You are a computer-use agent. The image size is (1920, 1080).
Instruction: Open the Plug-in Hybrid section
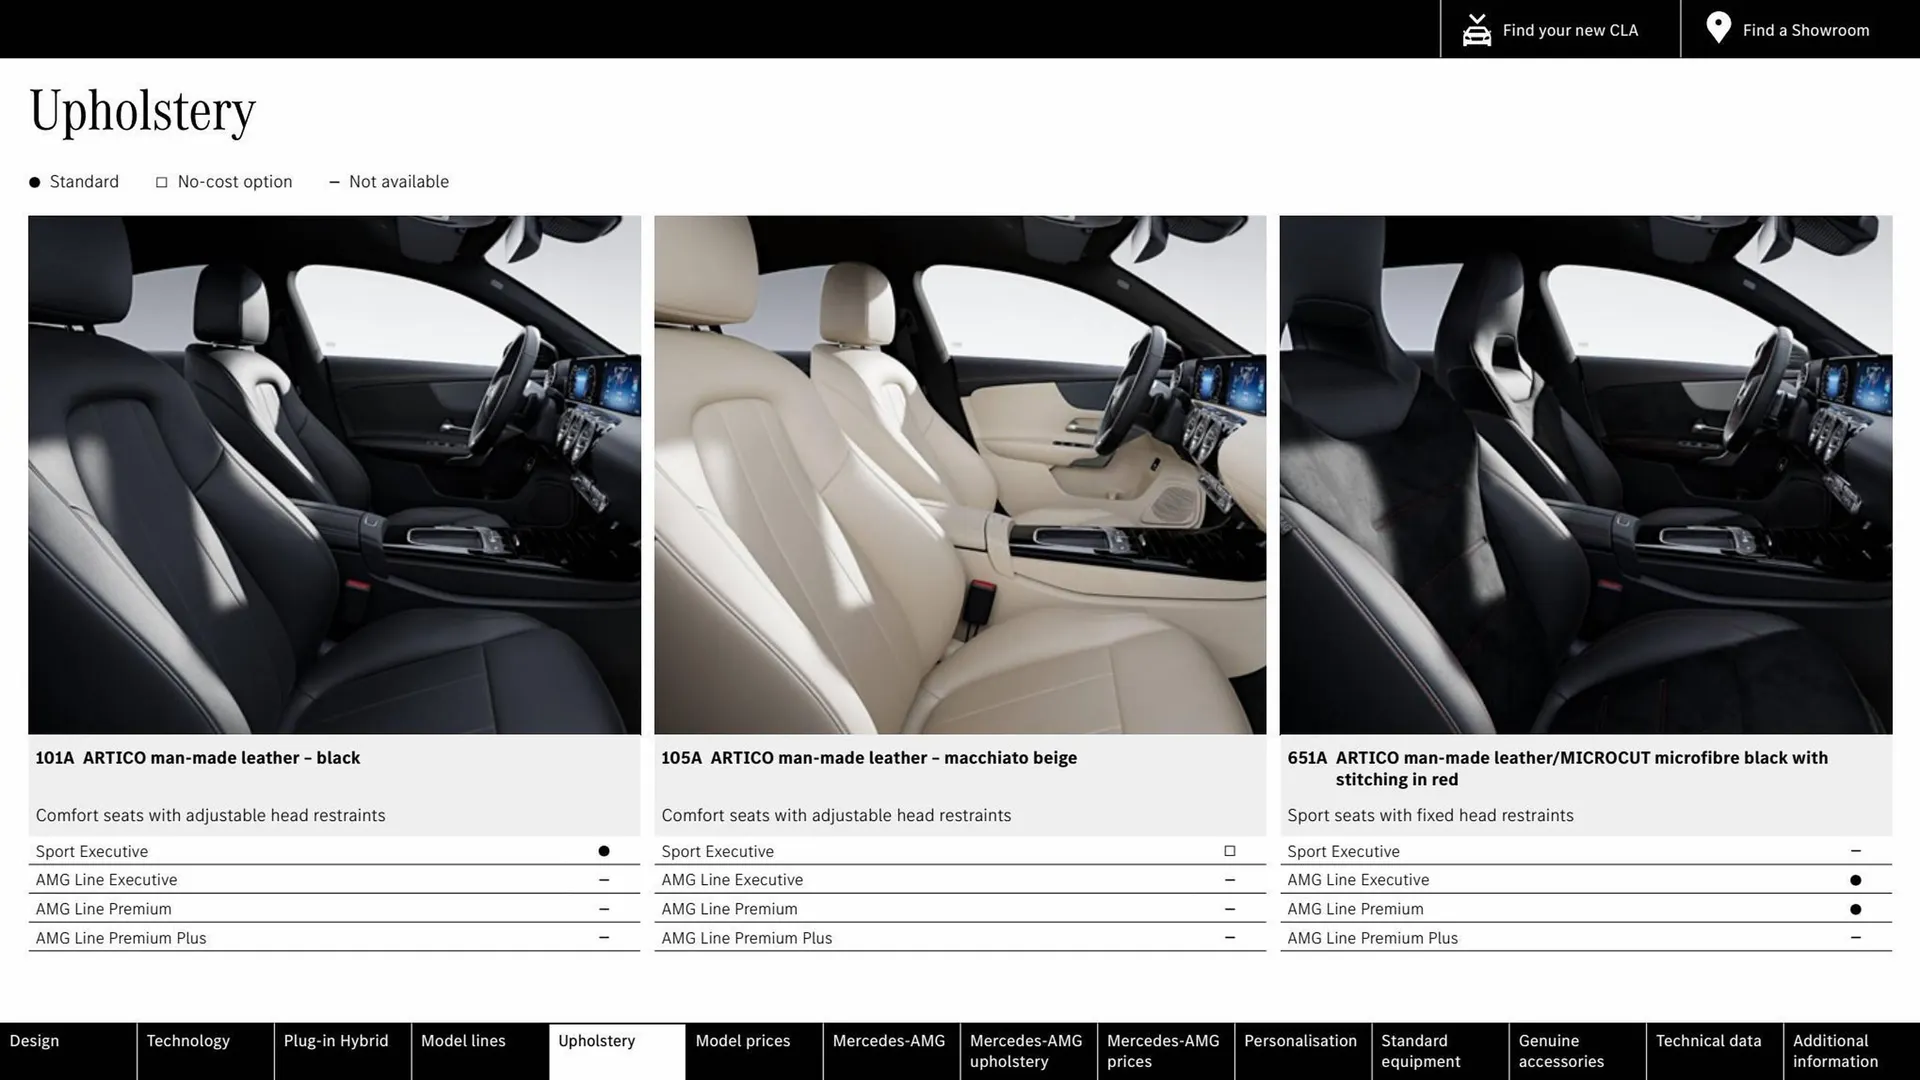[336, 1040]
